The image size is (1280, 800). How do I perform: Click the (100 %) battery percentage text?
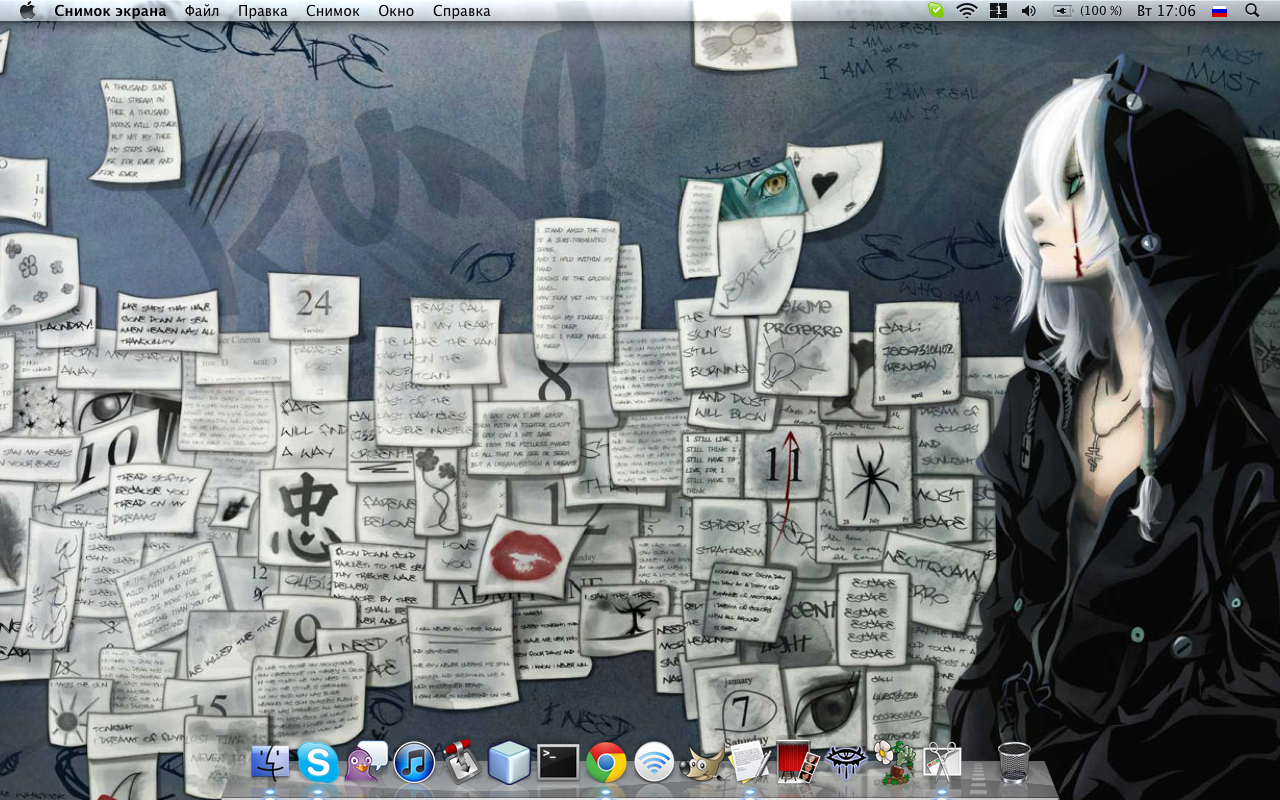coord(1100,11)
